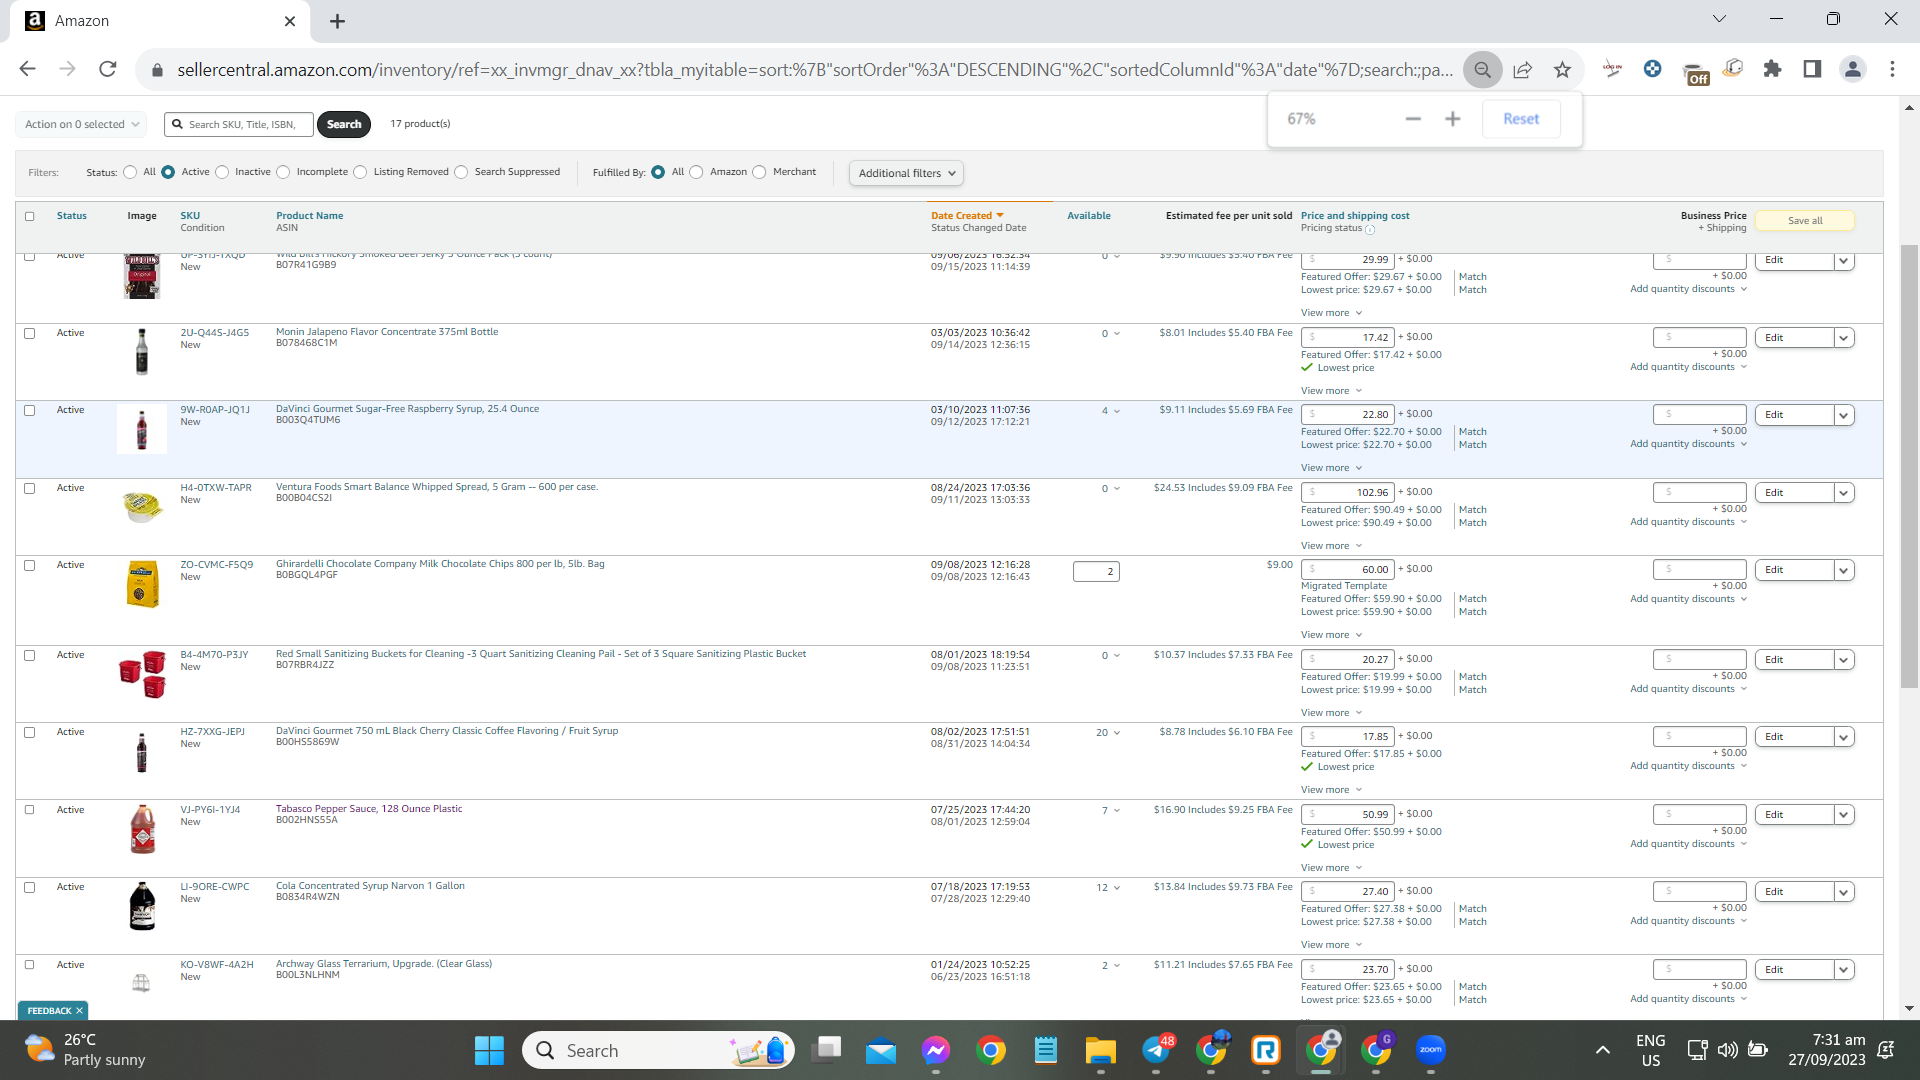
Task: Launch File Explorer from taskbar
Action: point(1101,1050)
